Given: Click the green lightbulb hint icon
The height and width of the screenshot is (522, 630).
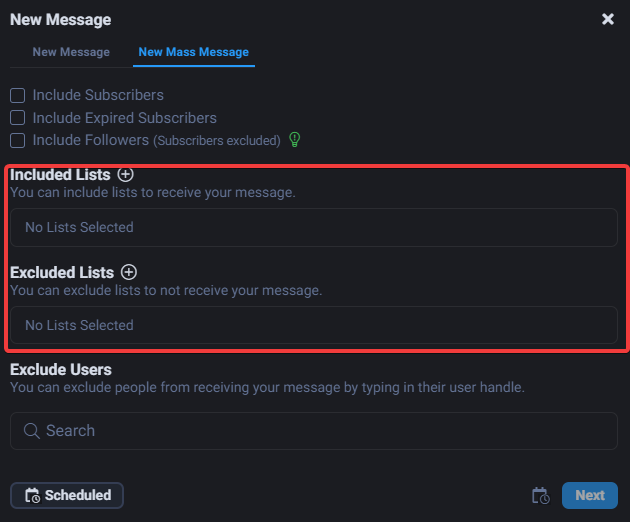Looking at the screenshot, I should click(x=295, y=139).
